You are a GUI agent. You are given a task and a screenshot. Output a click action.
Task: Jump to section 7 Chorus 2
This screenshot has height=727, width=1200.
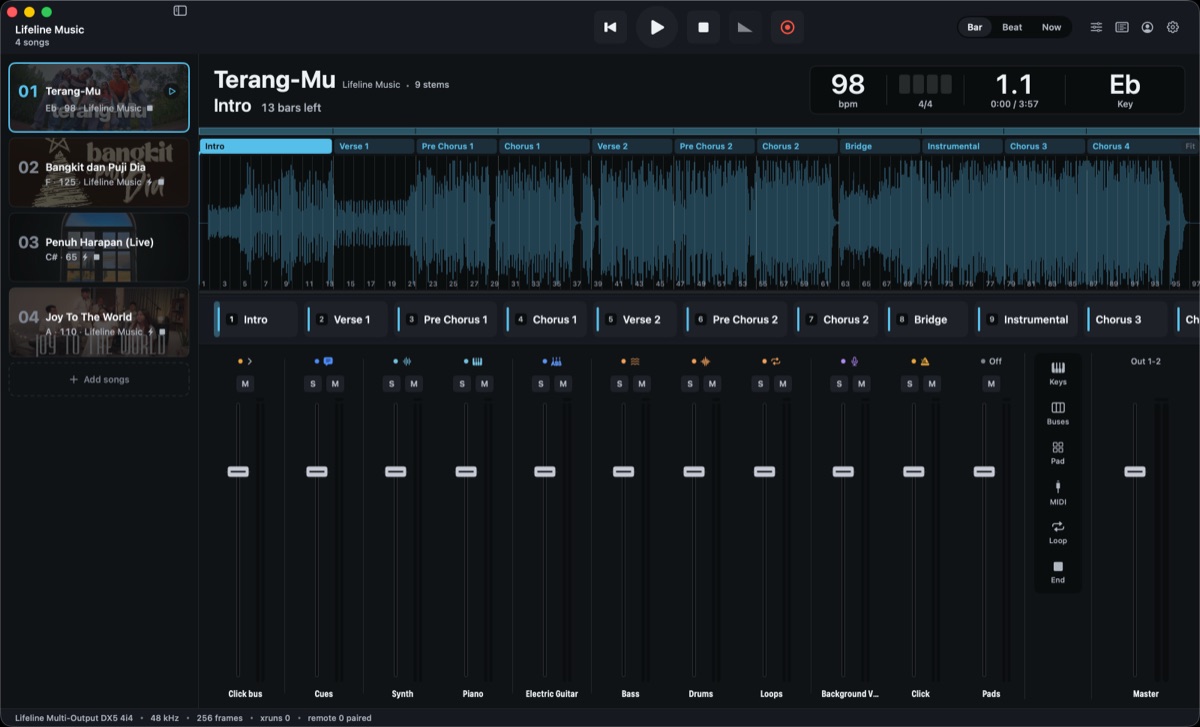[x=838, y=319]
